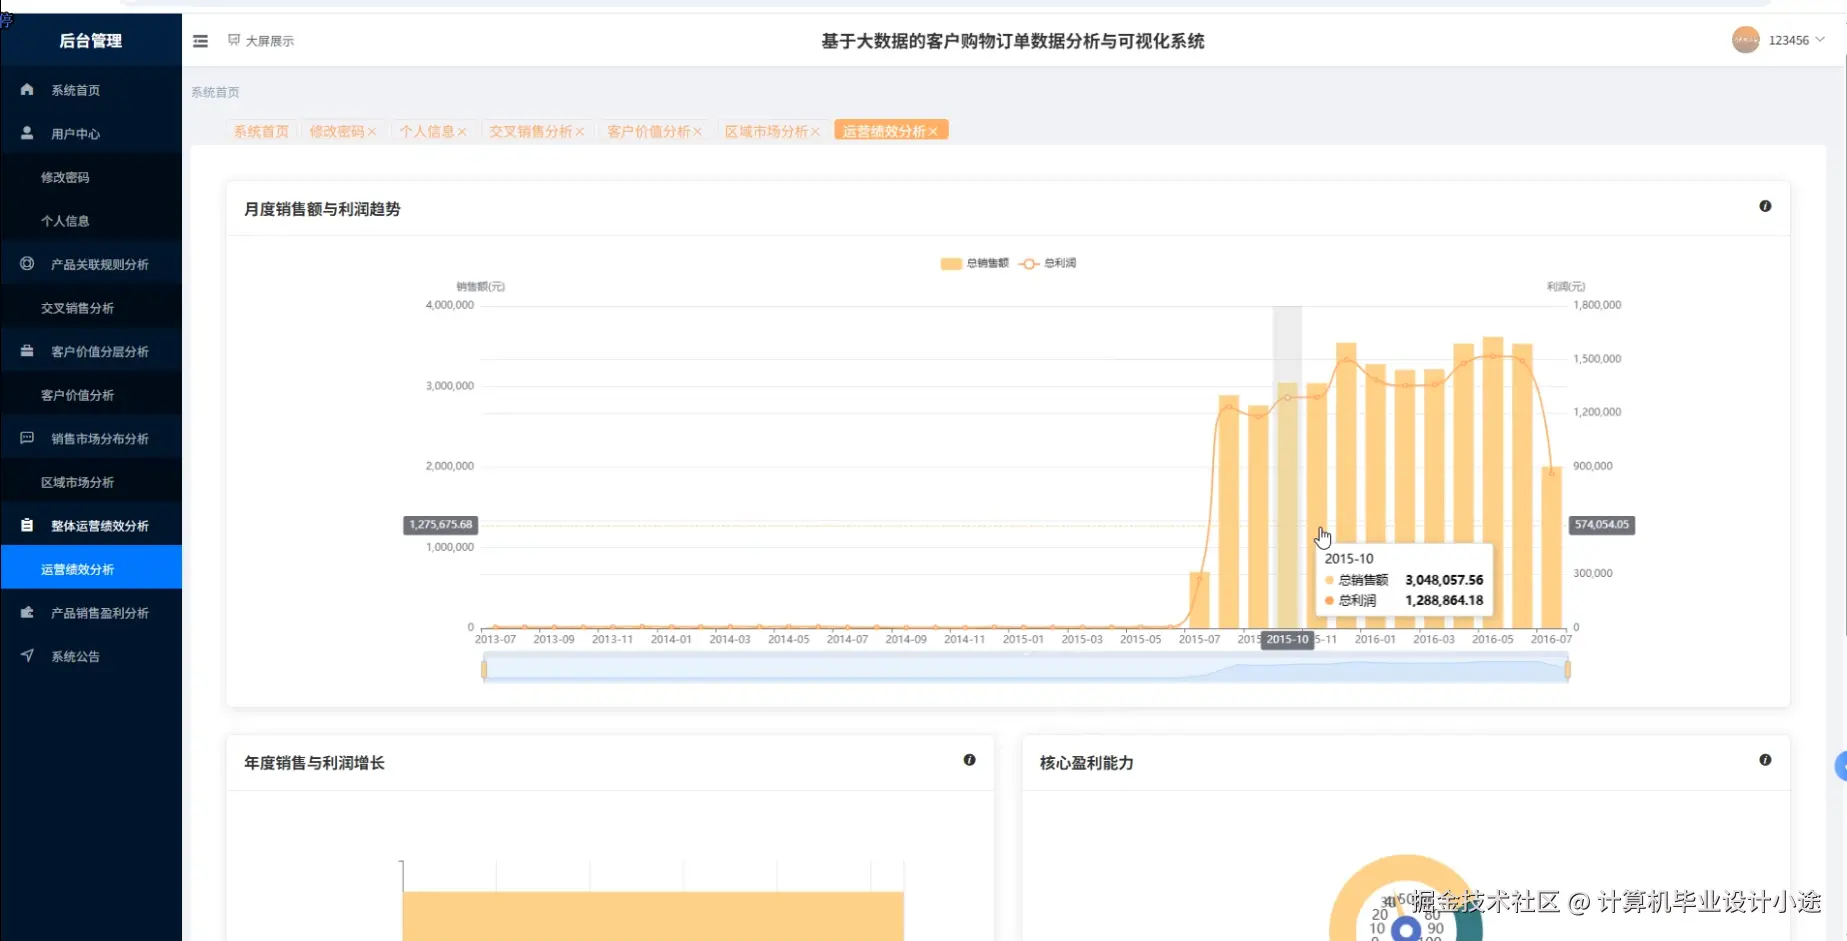The image size is (1847, 941).
Task: Click the 后台管理 sidebar title
Action: tap(90, 41)
